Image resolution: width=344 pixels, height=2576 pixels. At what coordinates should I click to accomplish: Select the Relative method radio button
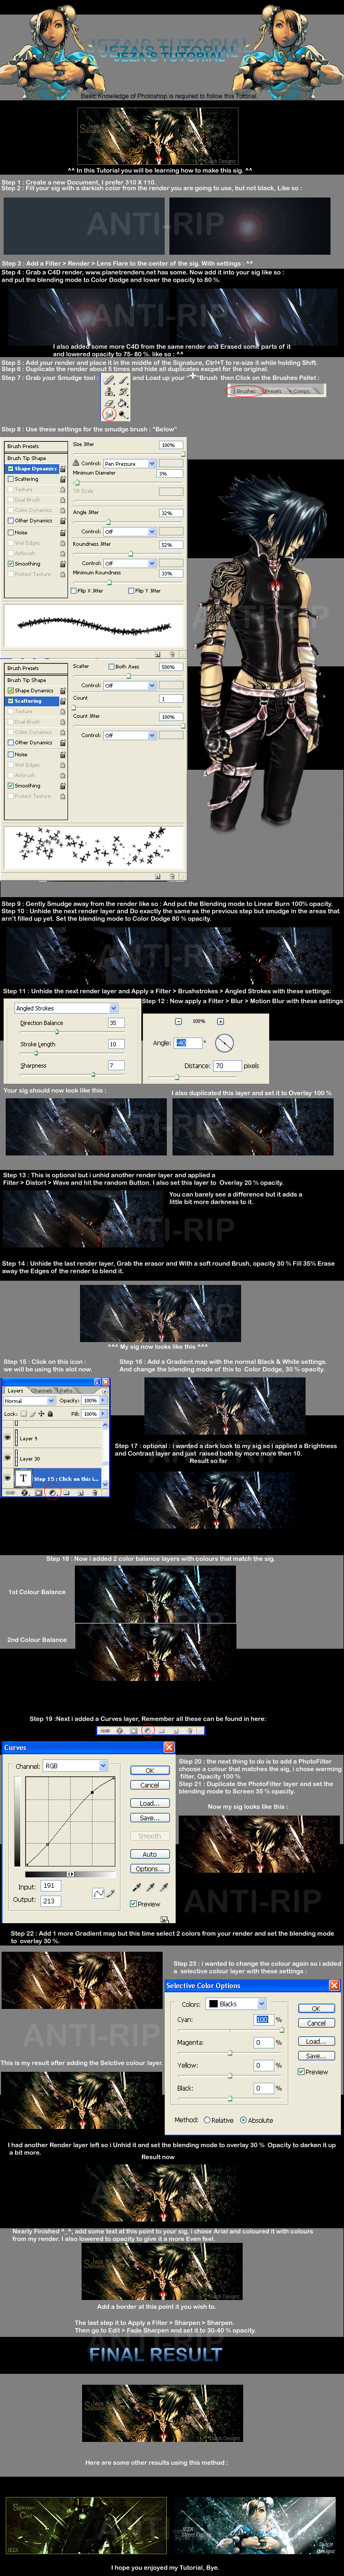(x=207, y=2119)
